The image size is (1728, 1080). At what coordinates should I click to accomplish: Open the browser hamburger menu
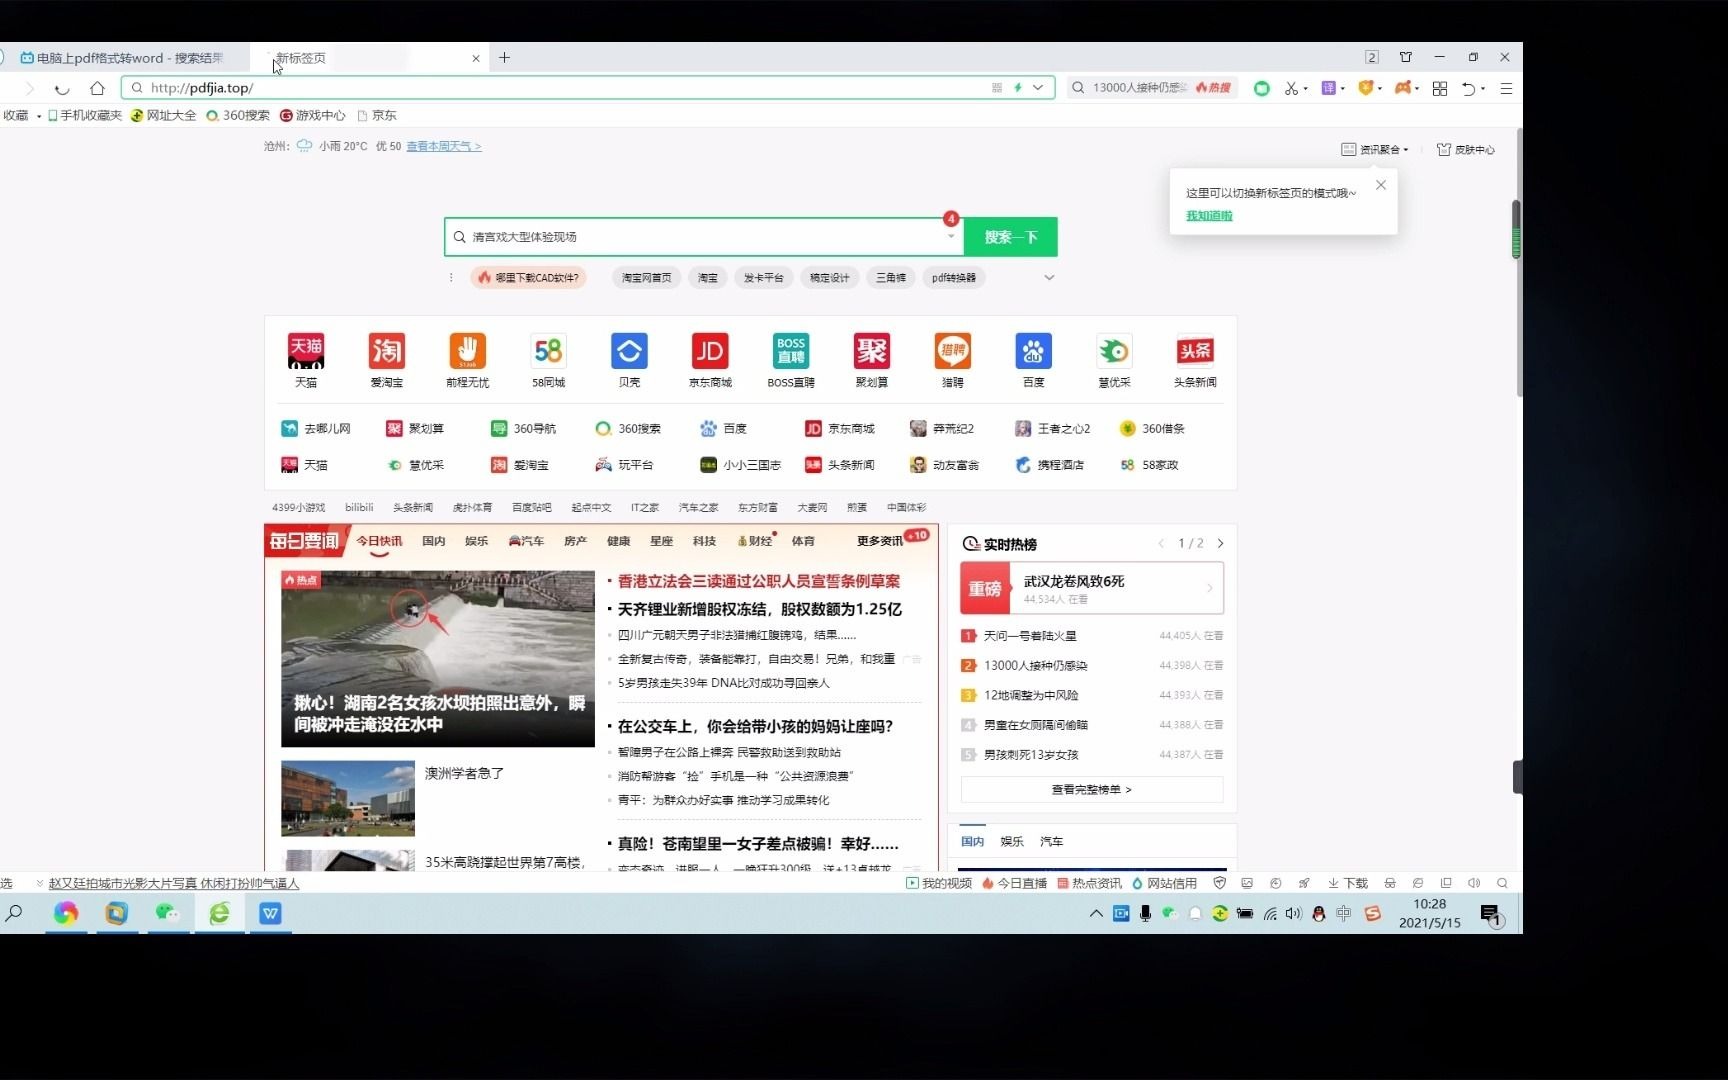1506,88
